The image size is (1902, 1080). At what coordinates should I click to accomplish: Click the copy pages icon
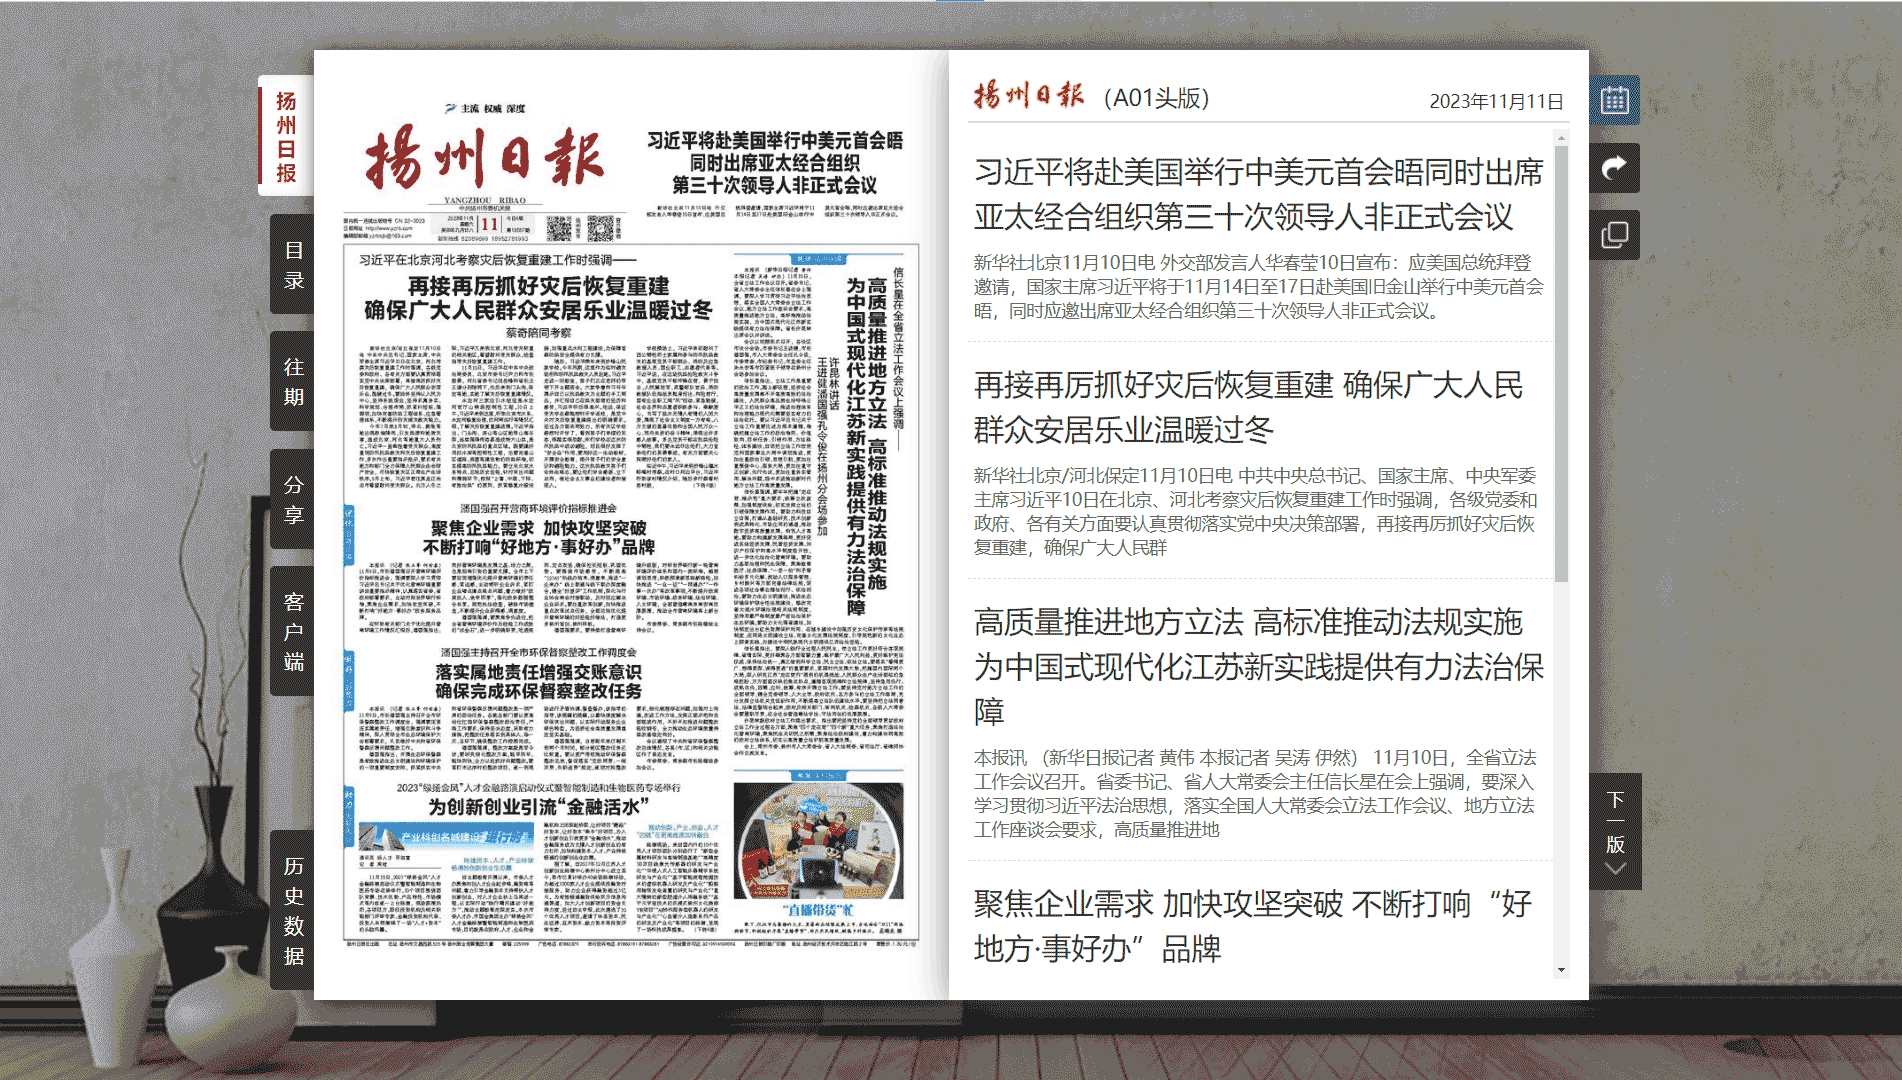(x=1614, y=236)
